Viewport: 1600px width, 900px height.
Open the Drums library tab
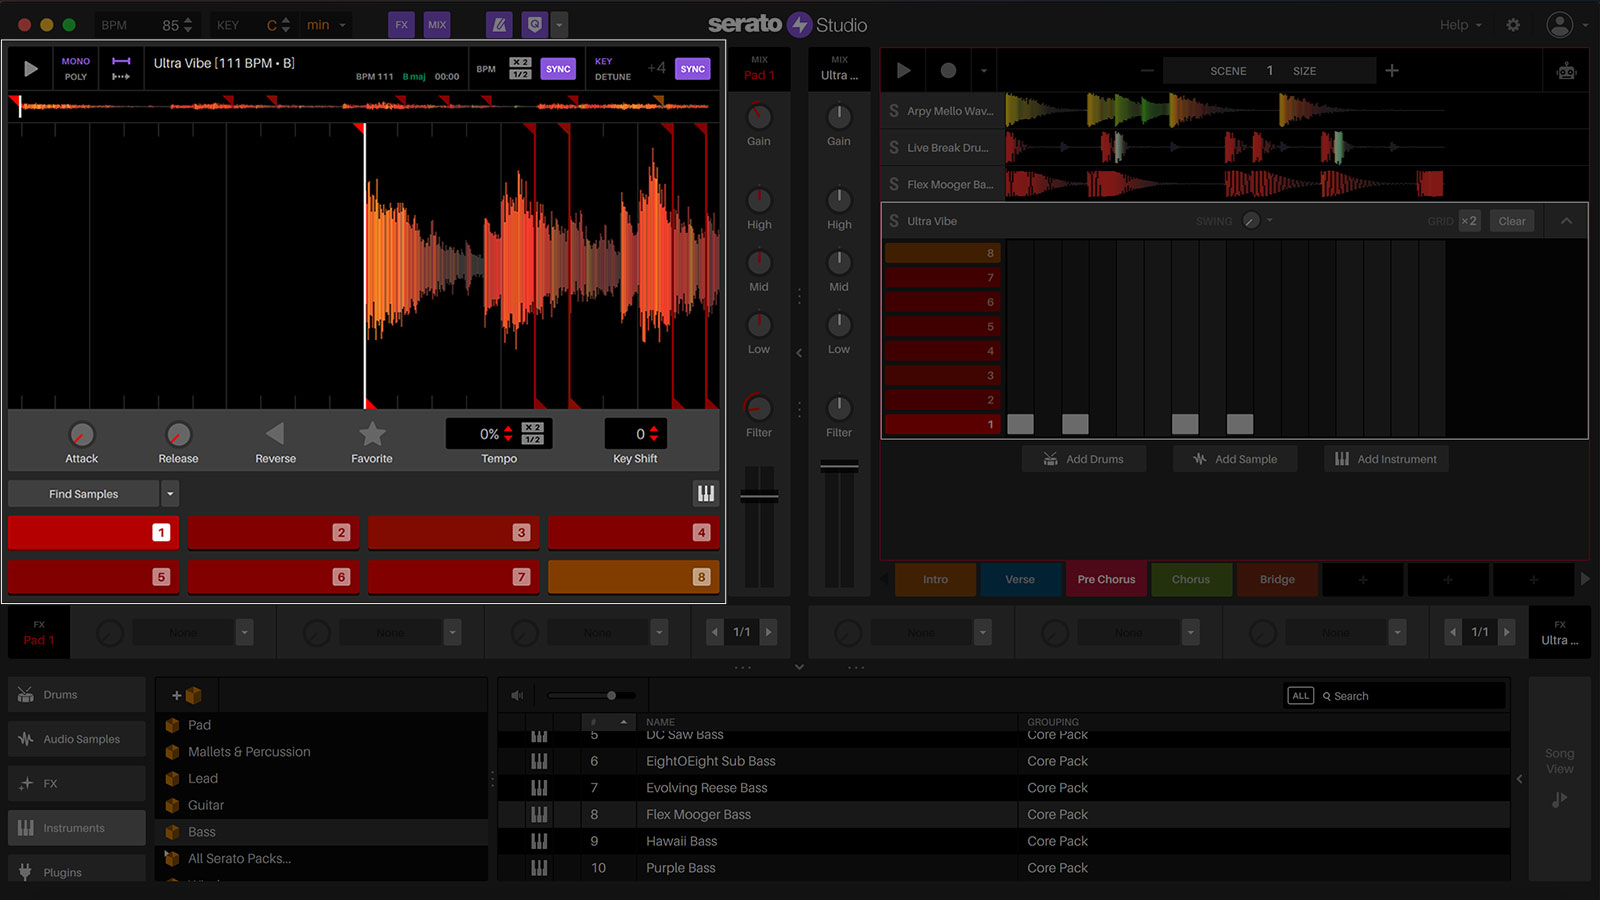point(77,695)
